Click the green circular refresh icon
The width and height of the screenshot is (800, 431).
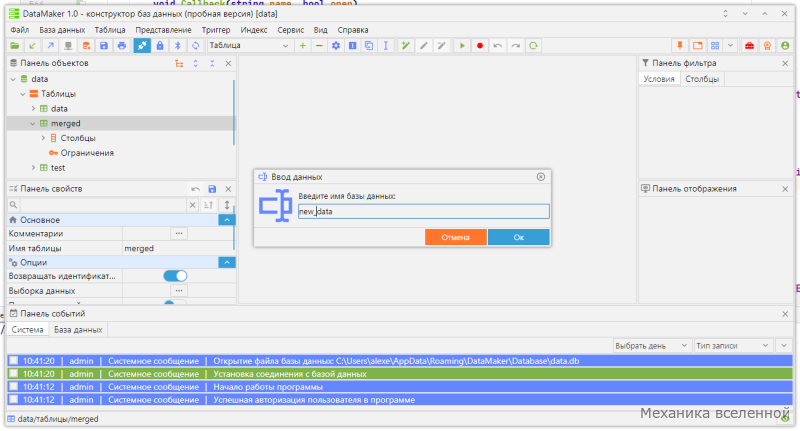coord(533,46)
